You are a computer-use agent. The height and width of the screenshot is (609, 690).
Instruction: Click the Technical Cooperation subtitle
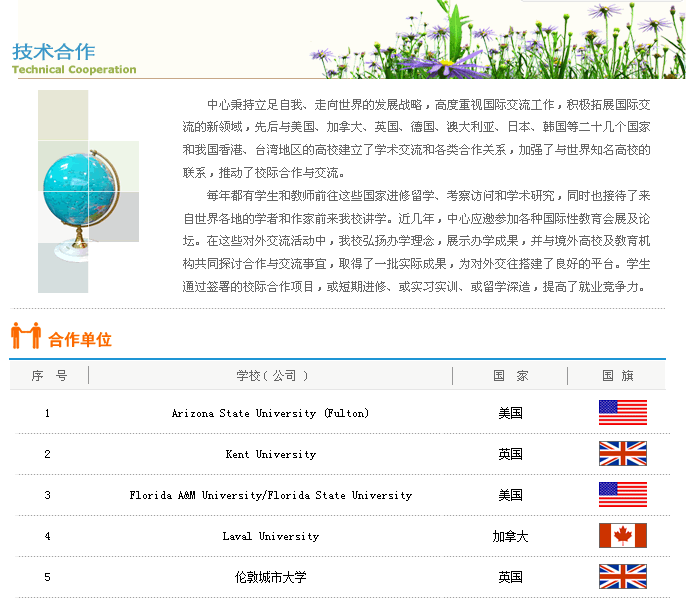[74, 70]
